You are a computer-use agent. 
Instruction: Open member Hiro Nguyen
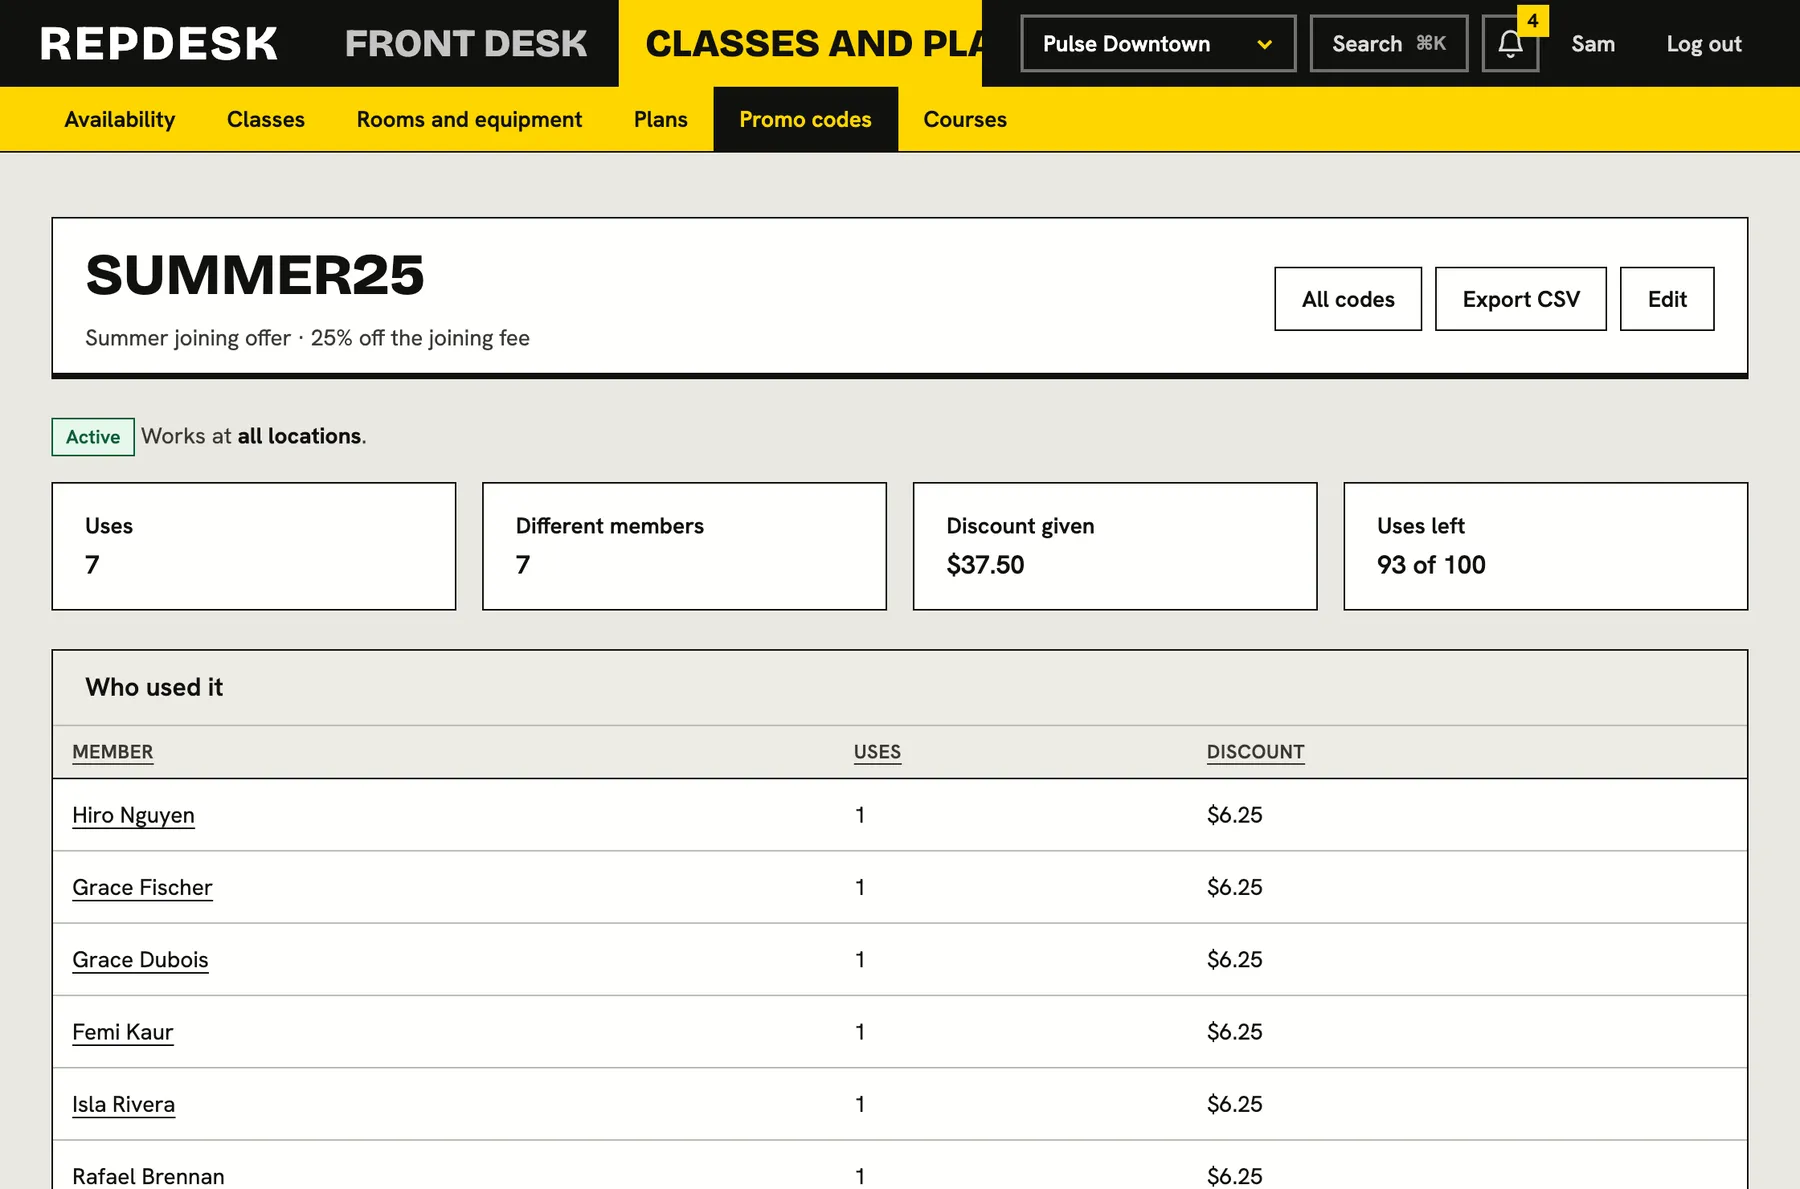coord(133,816)
